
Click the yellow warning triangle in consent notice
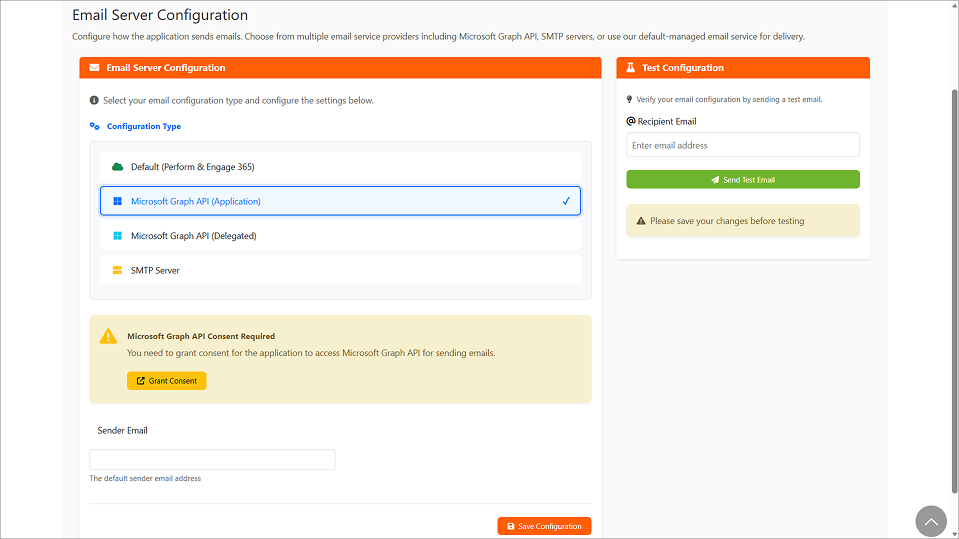click(108, 336)
